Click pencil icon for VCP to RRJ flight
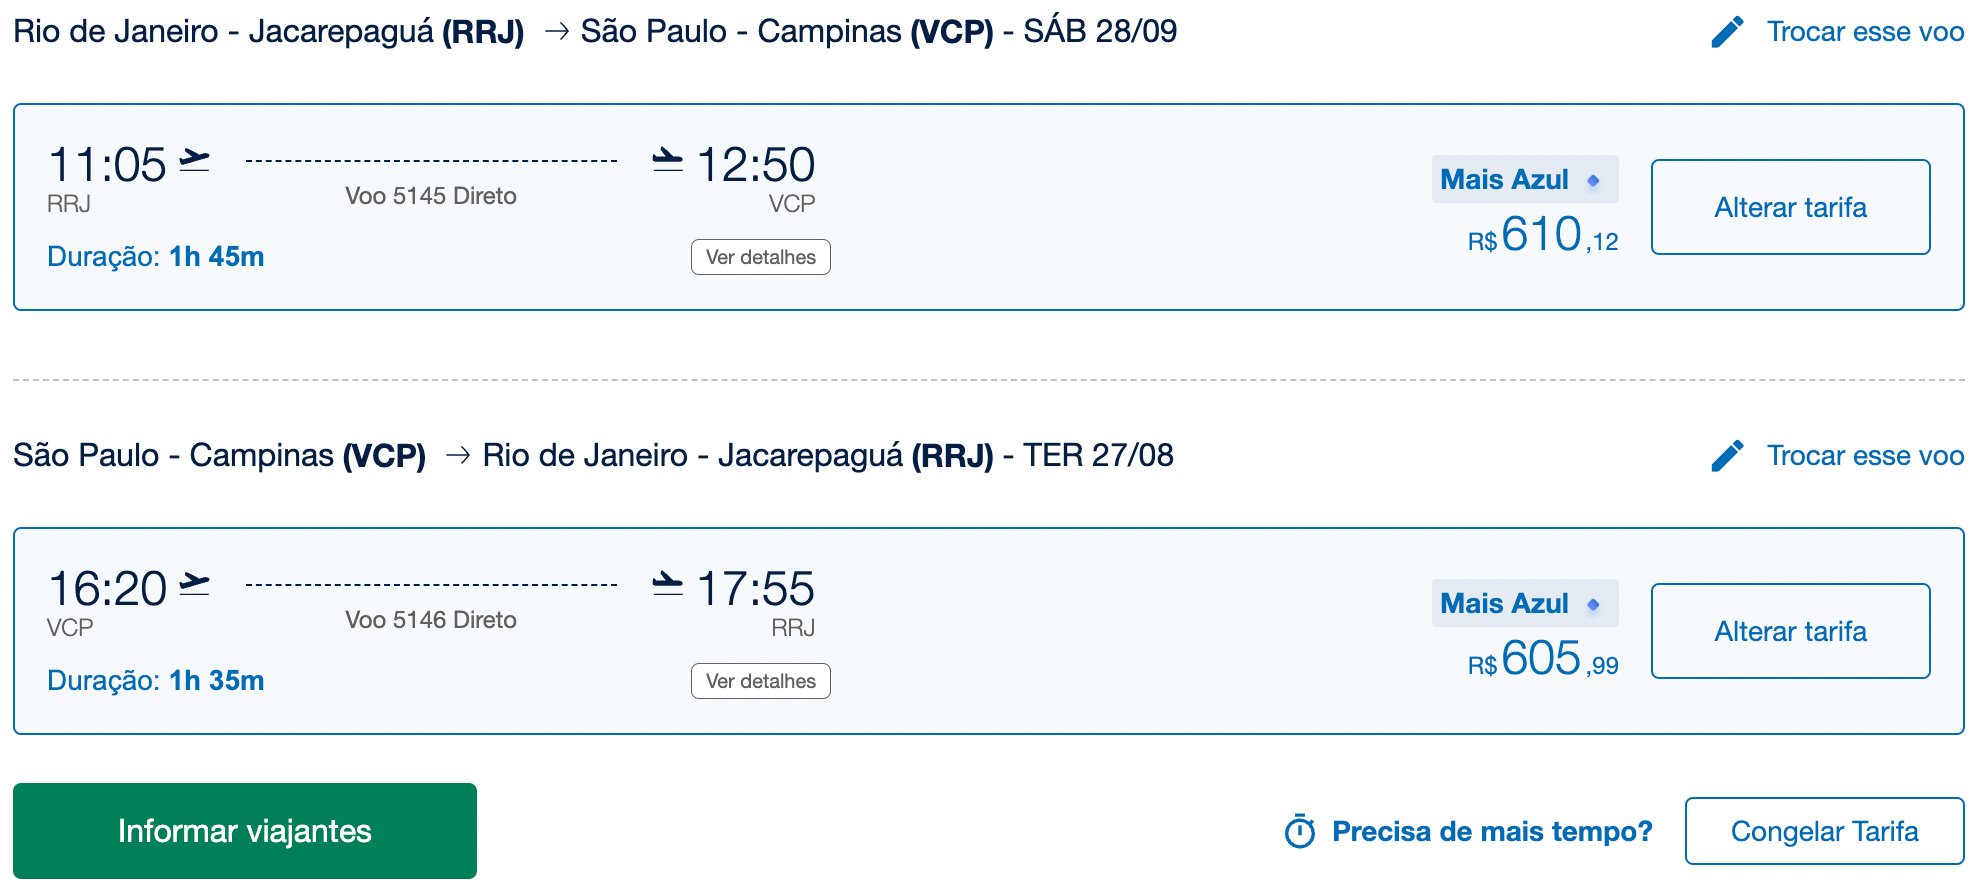The height and width of the screenshot is (891, 1977). pyautogui.click(x=1727, y=456)
